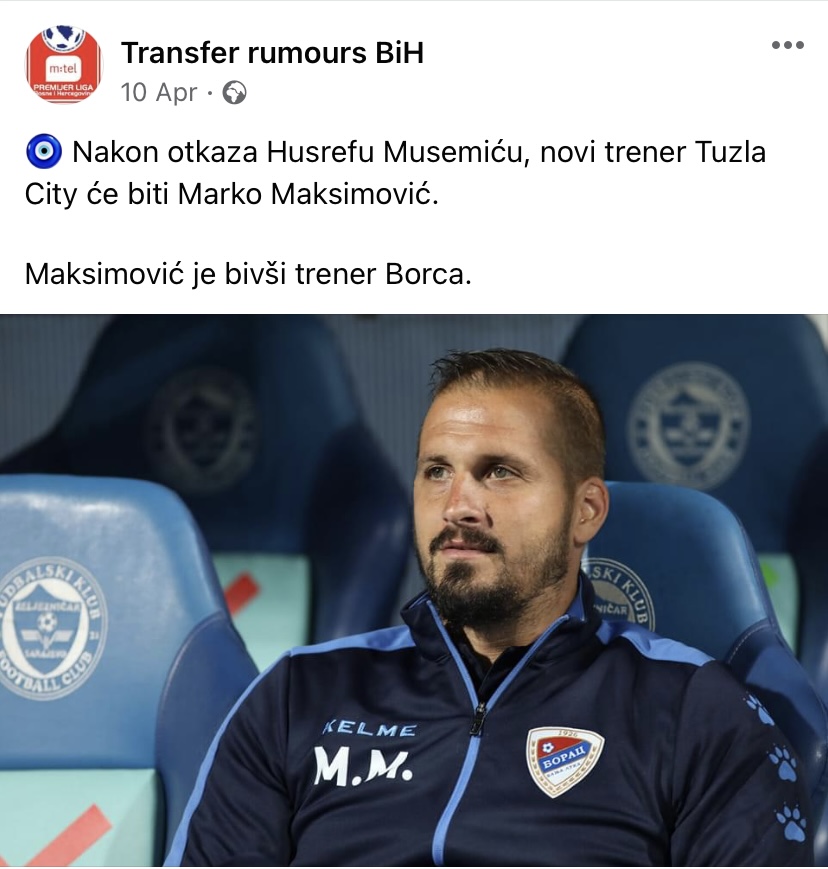The image size is (828, 869).
Task: Click the 10 Apr post timestamp
Action: (159, 93)
